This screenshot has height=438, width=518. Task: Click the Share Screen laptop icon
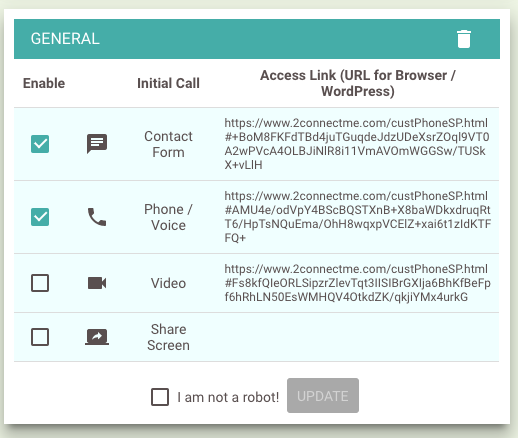pos(97,337)
